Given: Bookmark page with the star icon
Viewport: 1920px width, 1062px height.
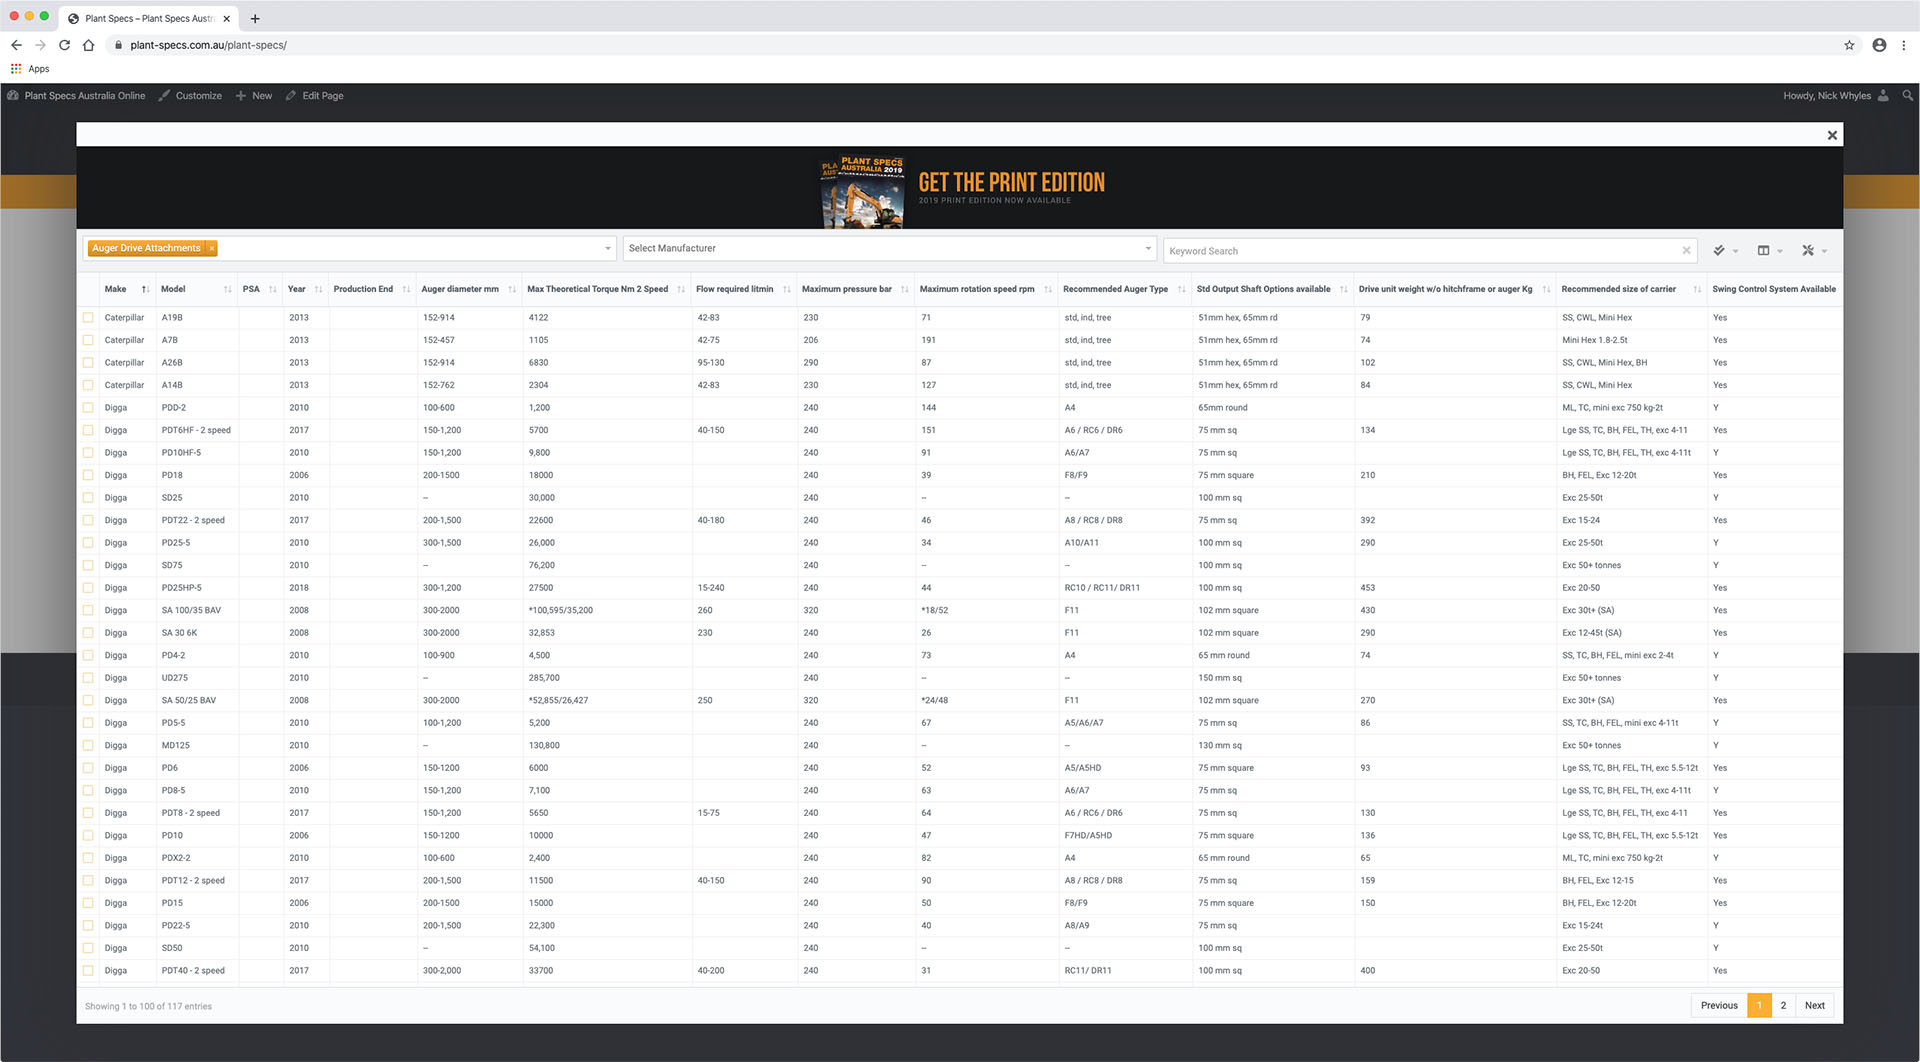Looking at the screenshot, I should 1849,45.
